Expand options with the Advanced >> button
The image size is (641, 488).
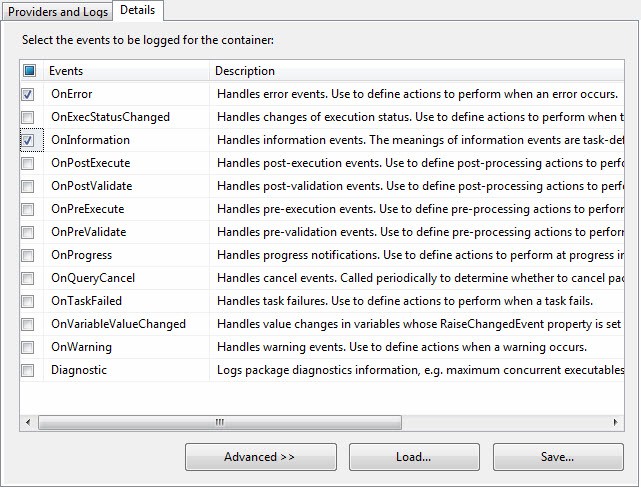[259, 457]
